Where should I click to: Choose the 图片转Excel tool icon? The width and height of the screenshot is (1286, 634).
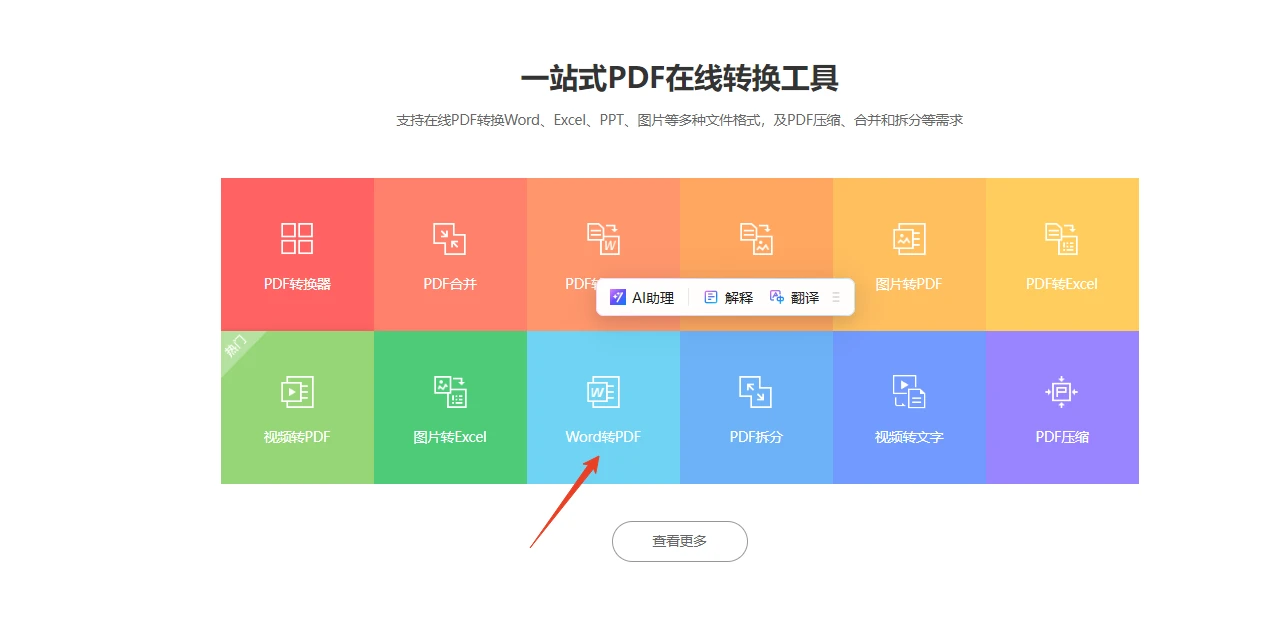point(450,391)
